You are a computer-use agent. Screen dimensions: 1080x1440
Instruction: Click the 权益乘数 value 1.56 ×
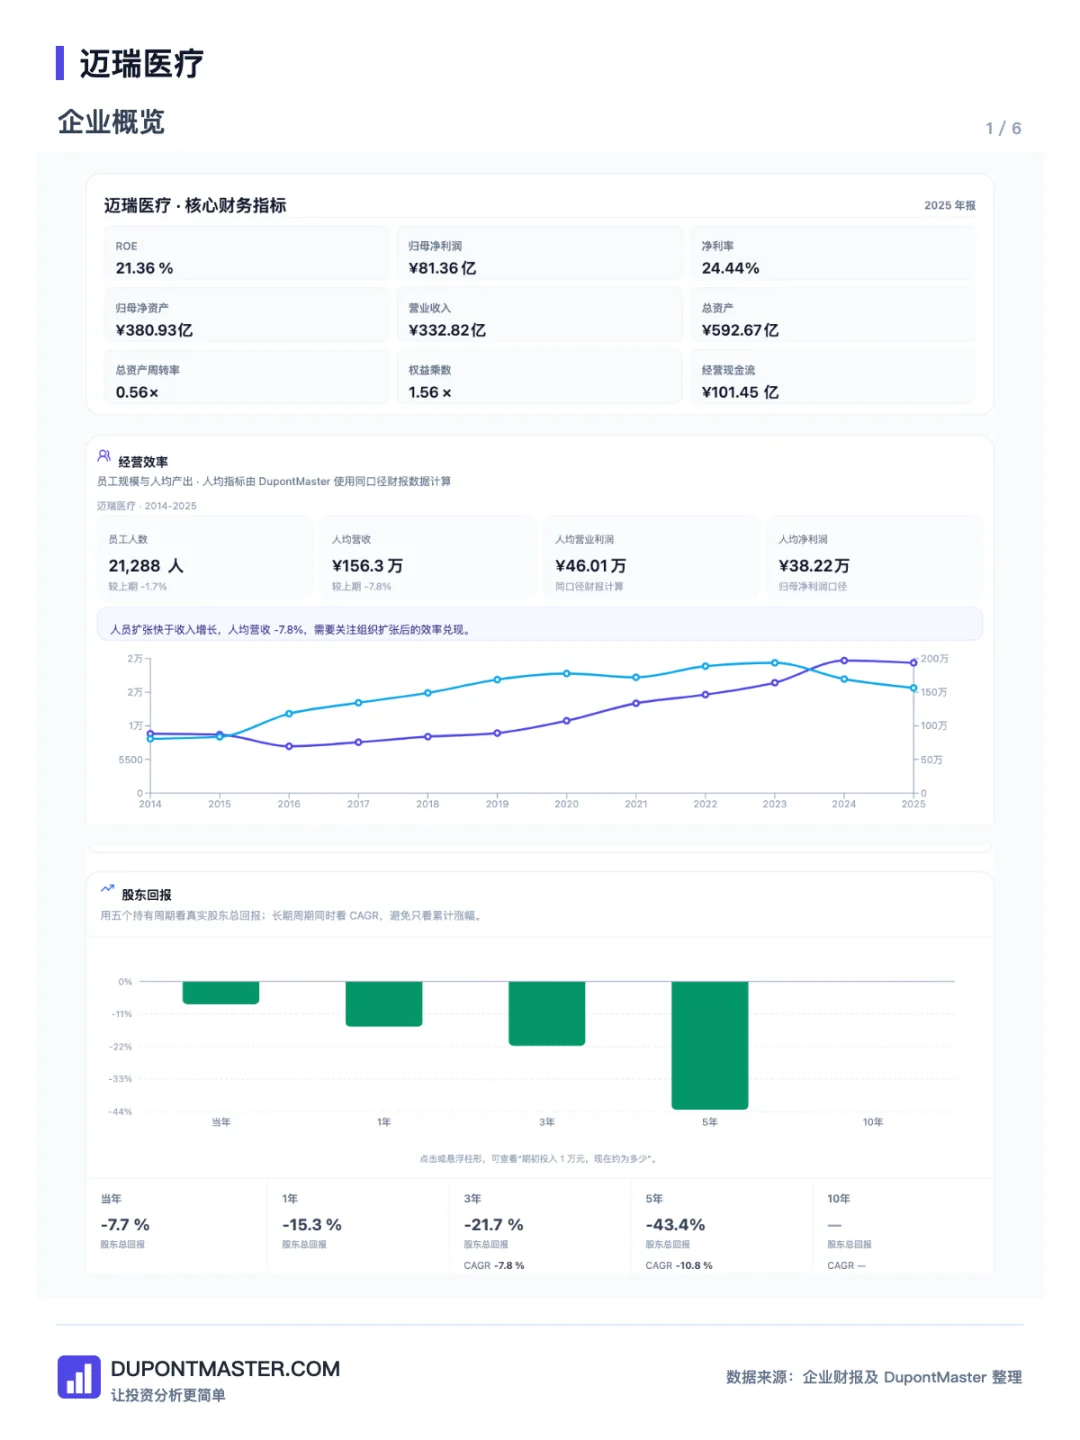coord(430,392)
